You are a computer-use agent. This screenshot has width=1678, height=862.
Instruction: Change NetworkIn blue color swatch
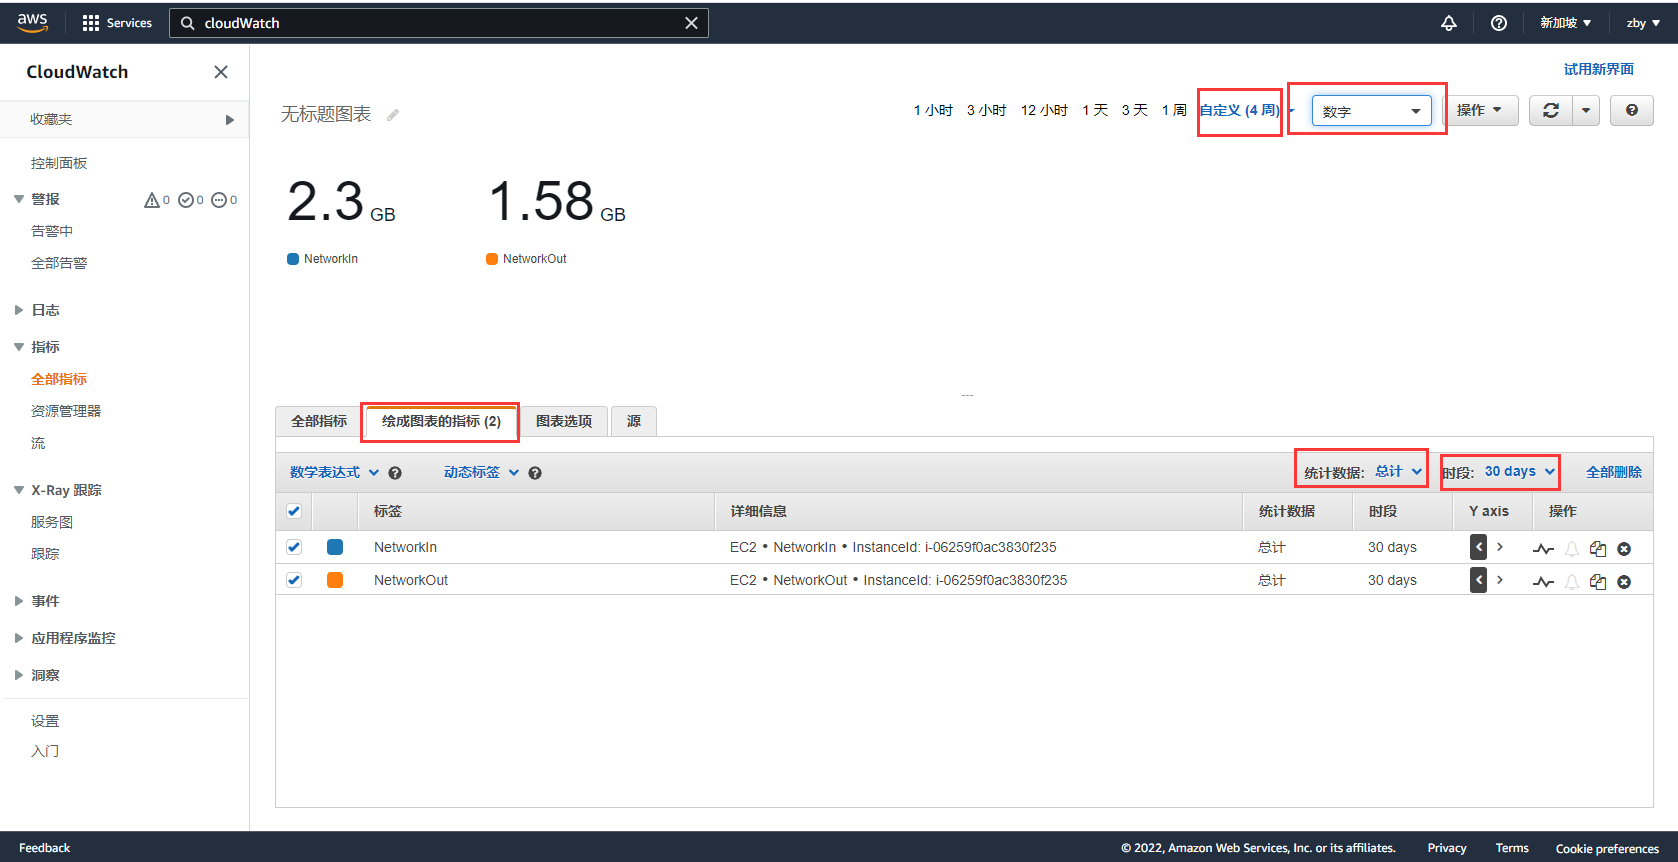click(x=335, y=547)
